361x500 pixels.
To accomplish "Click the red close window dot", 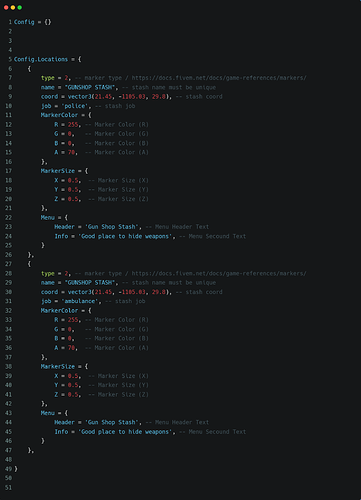I will 6,7.
